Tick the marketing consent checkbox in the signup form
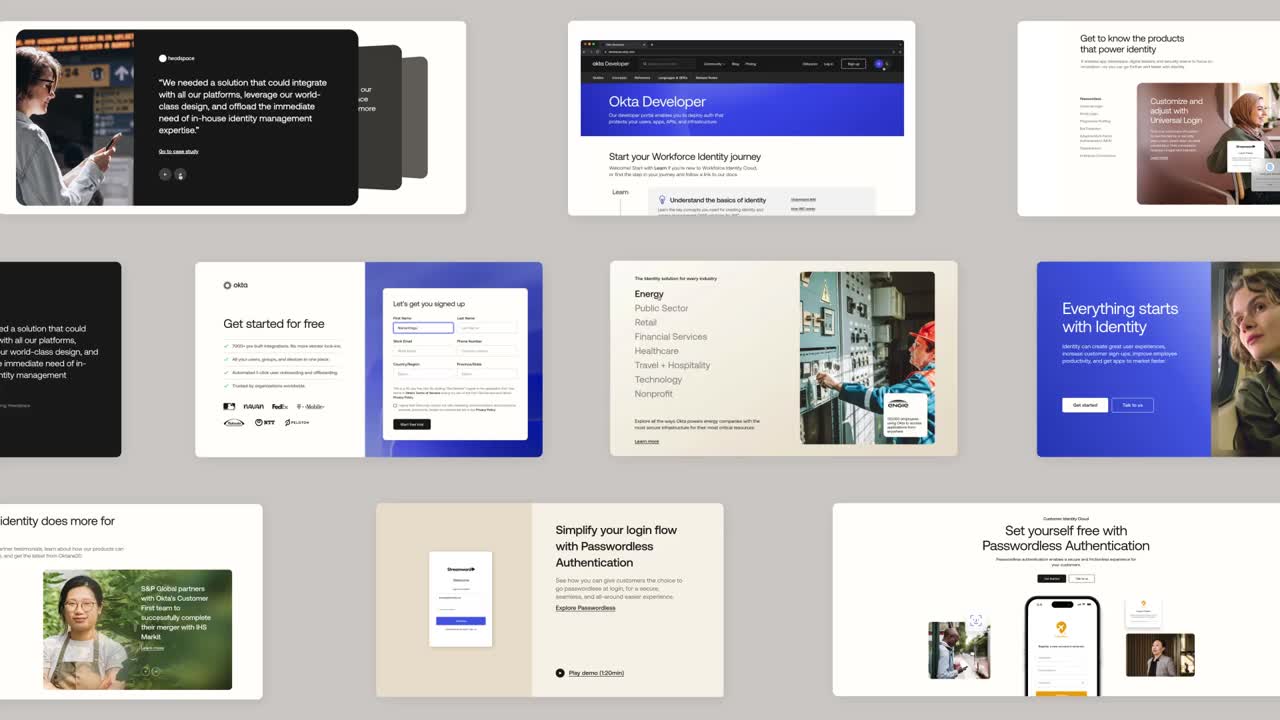The image size is (1280, 720). click(x=395, y=405)
